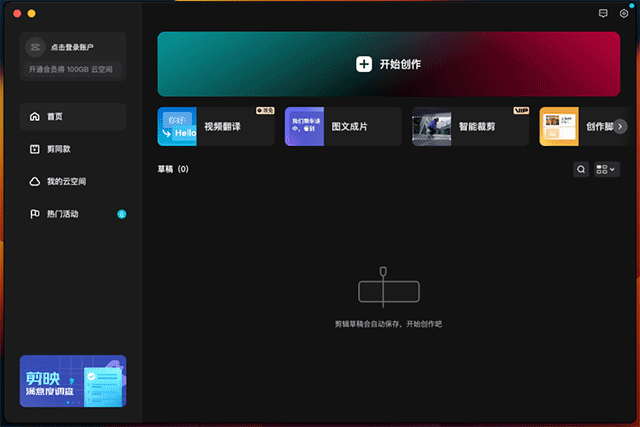Click the plus icon on 开始创作
This screenshot has width=640, height=427.
(x=364, y=64)
